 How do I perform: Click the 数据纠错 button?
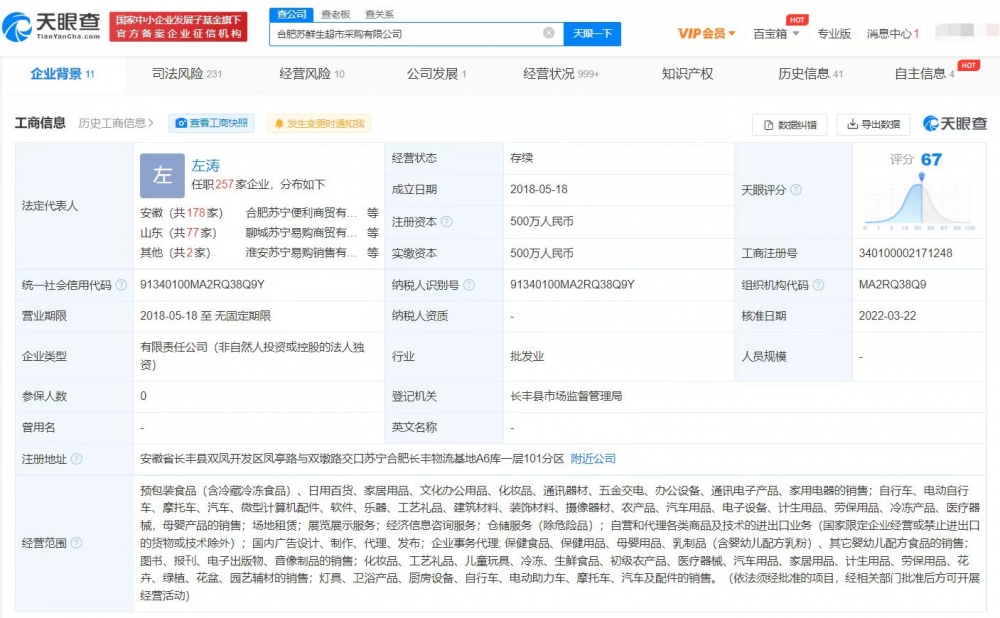pos(790,125)
